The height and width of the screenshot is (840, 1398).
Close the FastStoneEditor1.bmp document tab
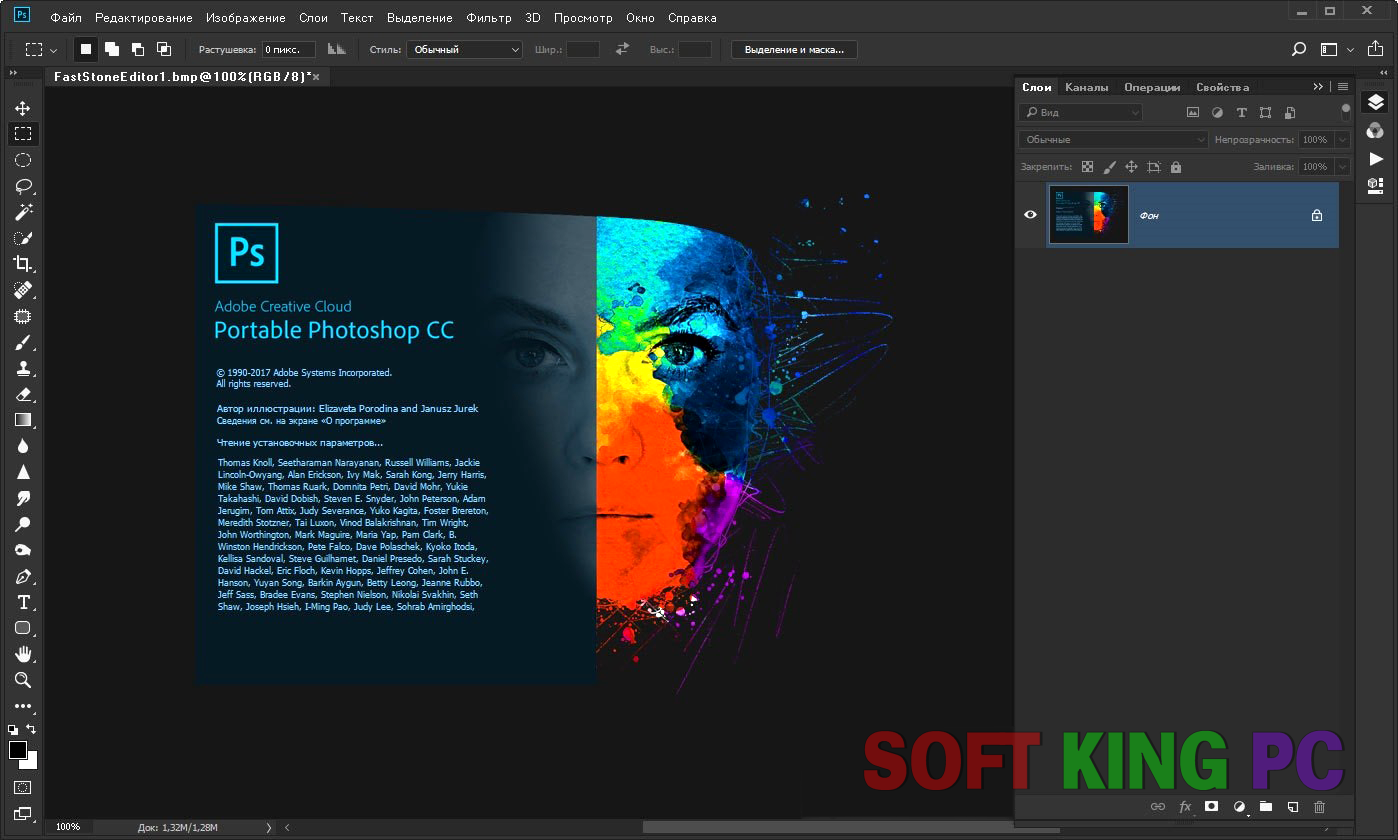pyautogui.click(x=316, y=77)
